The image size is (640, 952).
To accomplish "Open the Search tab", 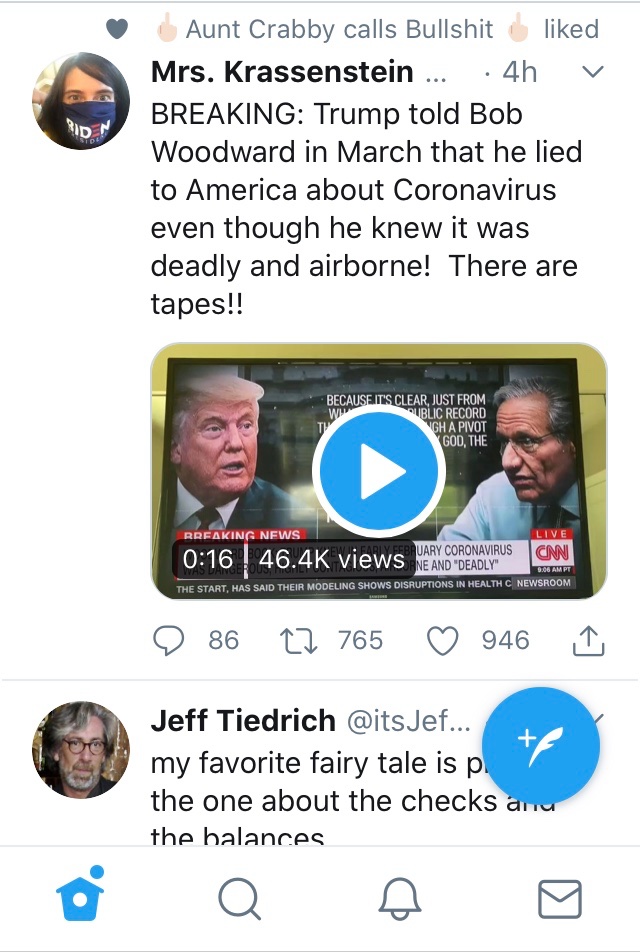I will coord(239,898).
